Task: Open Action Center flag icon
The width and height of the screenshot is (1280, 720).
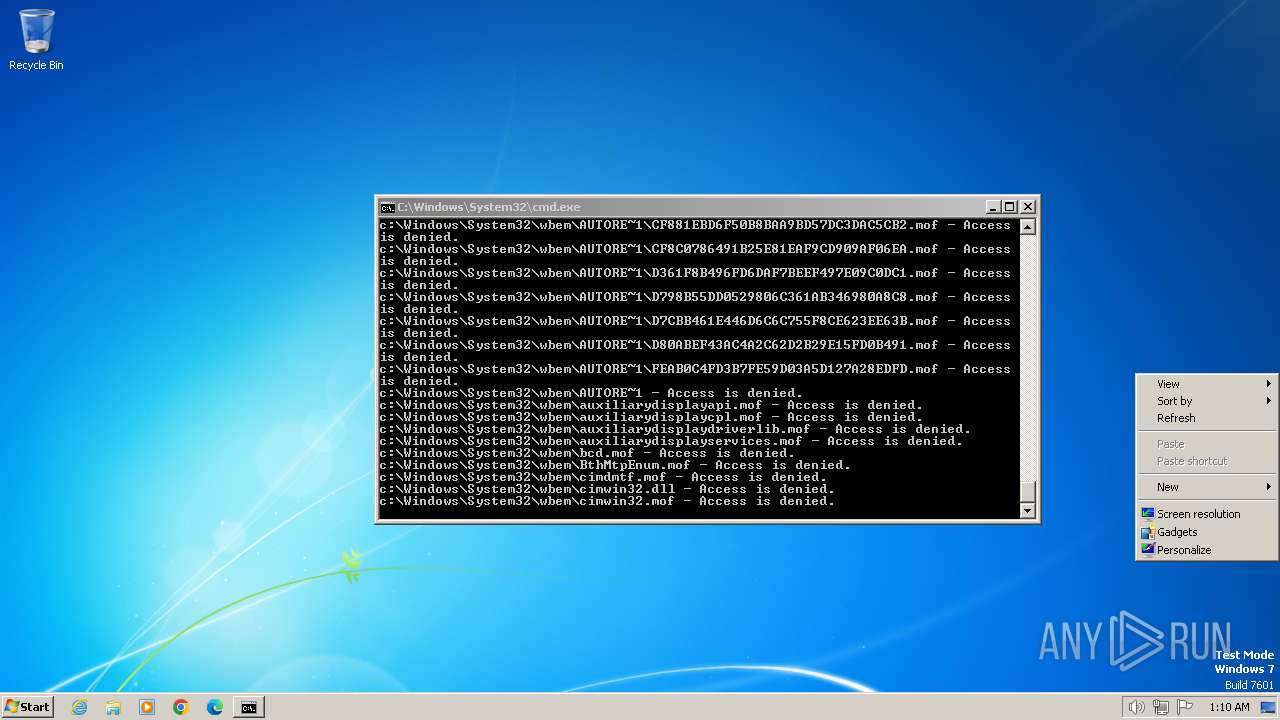Action: (x=1185, y=707)
